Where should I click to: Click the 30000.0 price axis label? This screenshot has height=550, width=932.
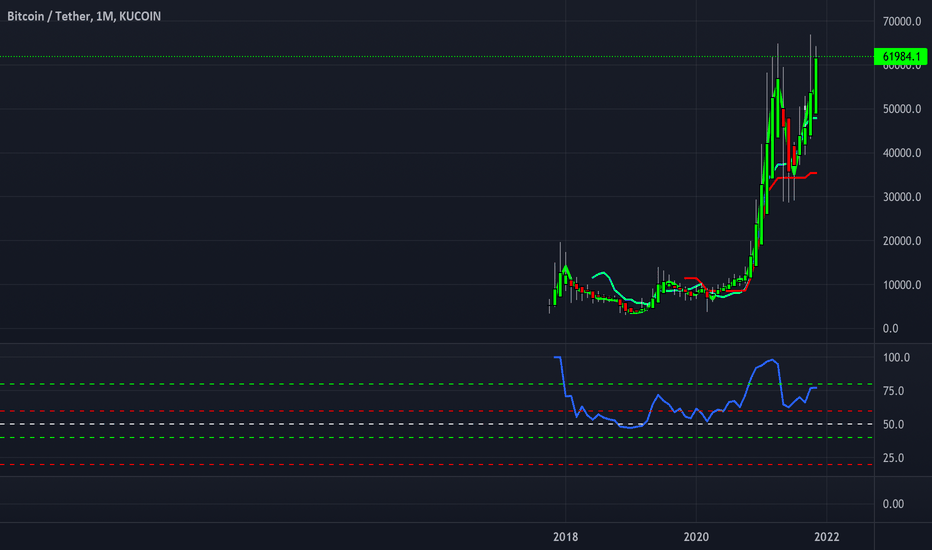[902, 197]
